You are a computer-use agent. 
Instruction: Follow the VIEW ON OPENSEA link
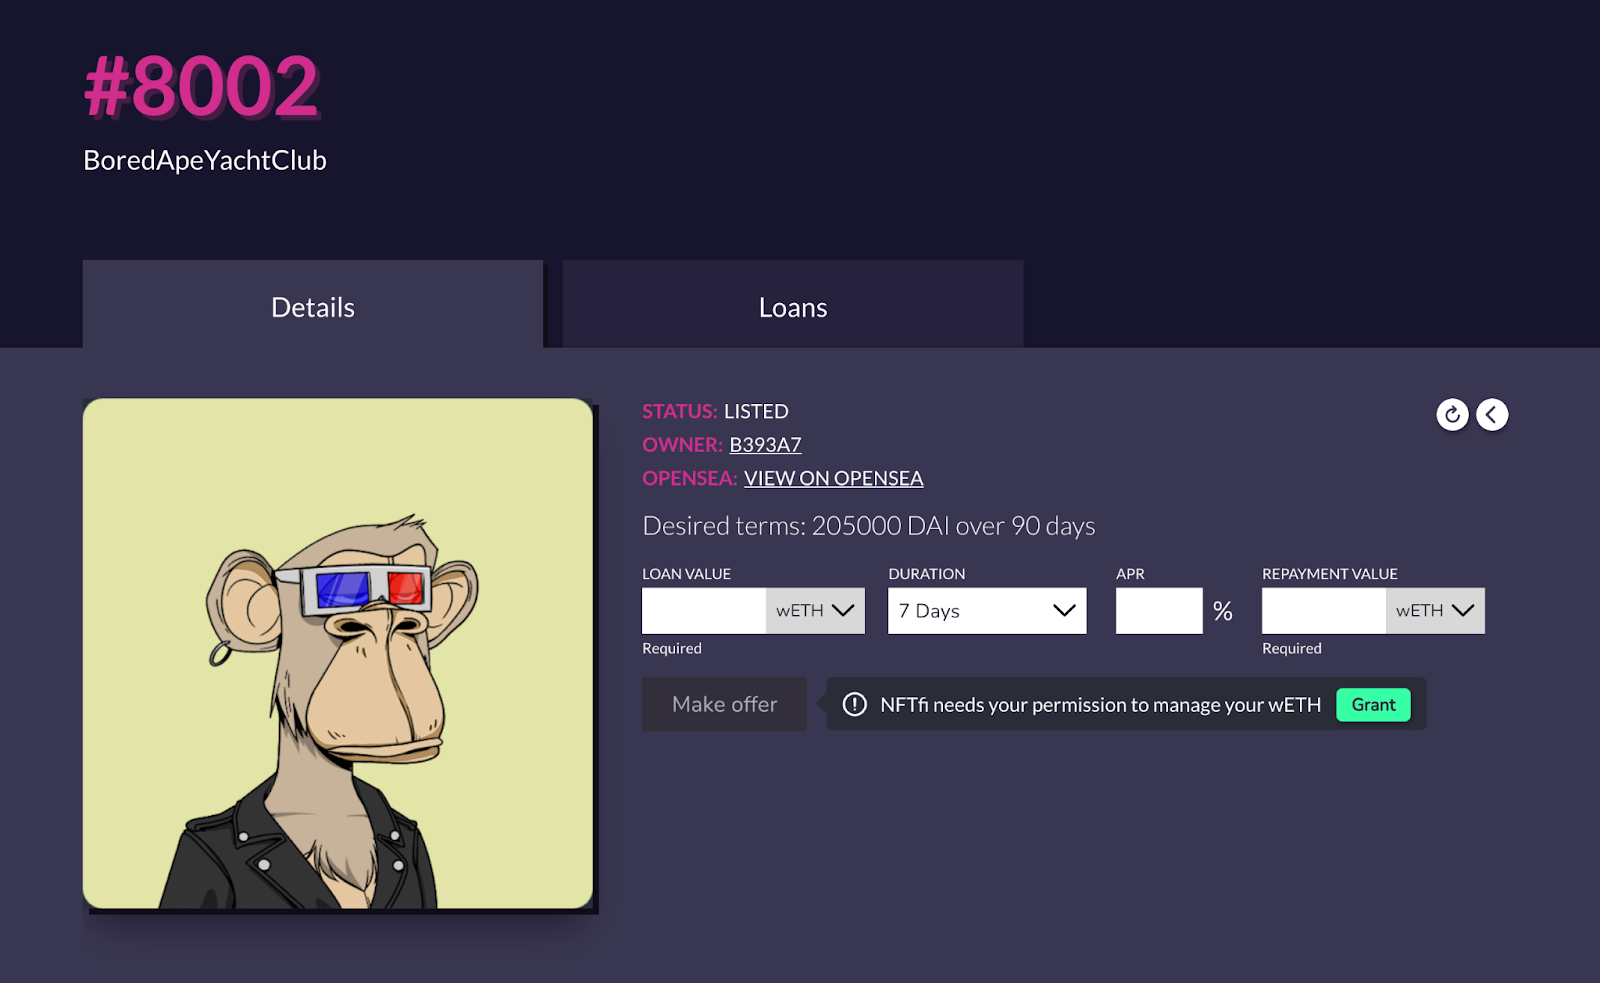(x=833, y=478)
